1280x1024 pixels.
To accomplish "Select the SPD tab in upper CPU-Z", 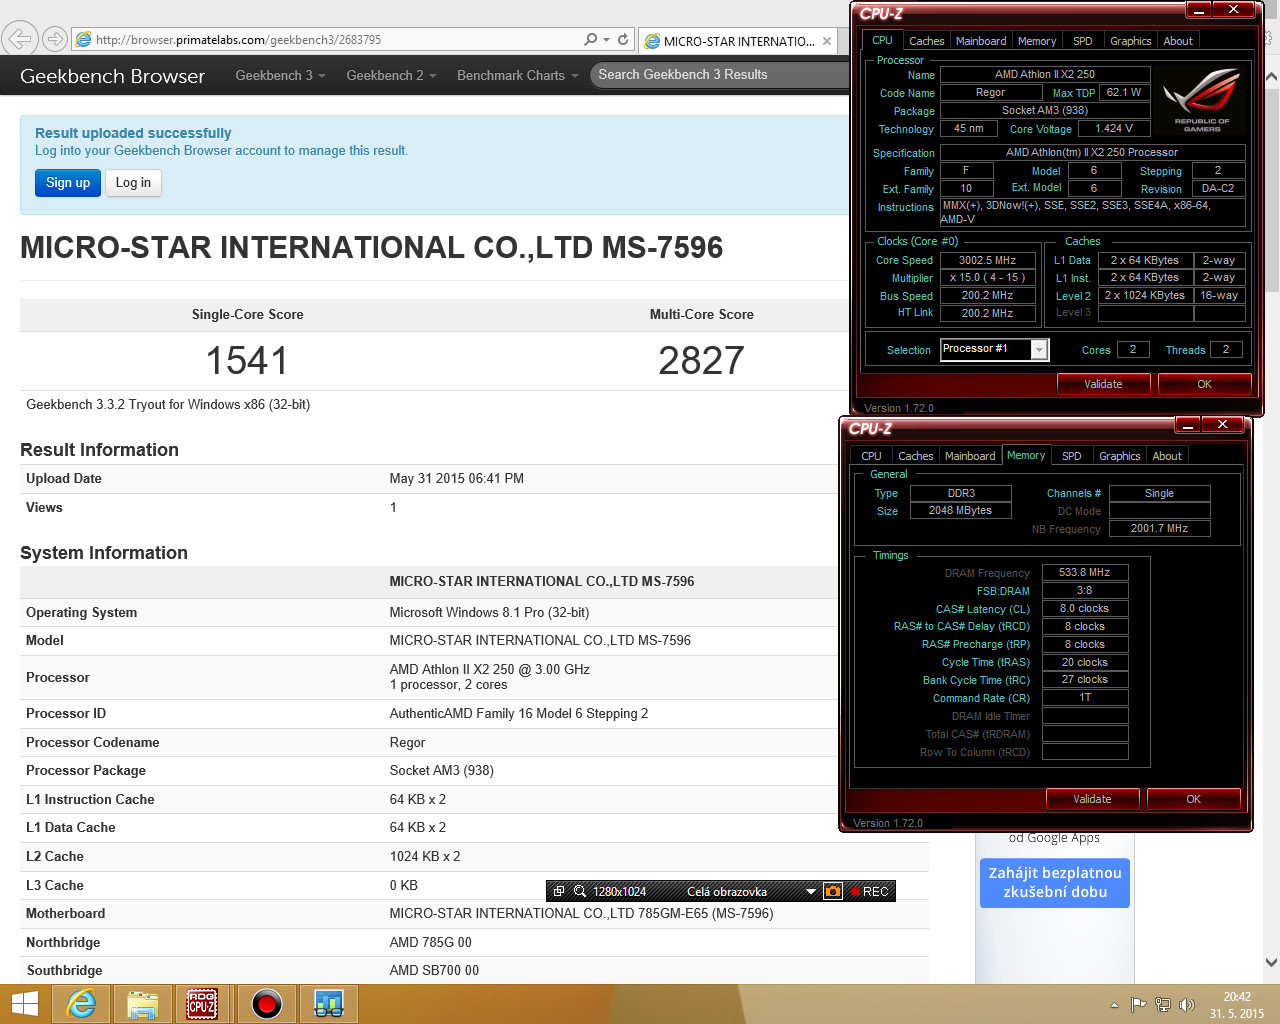I will click(1083, 41).
